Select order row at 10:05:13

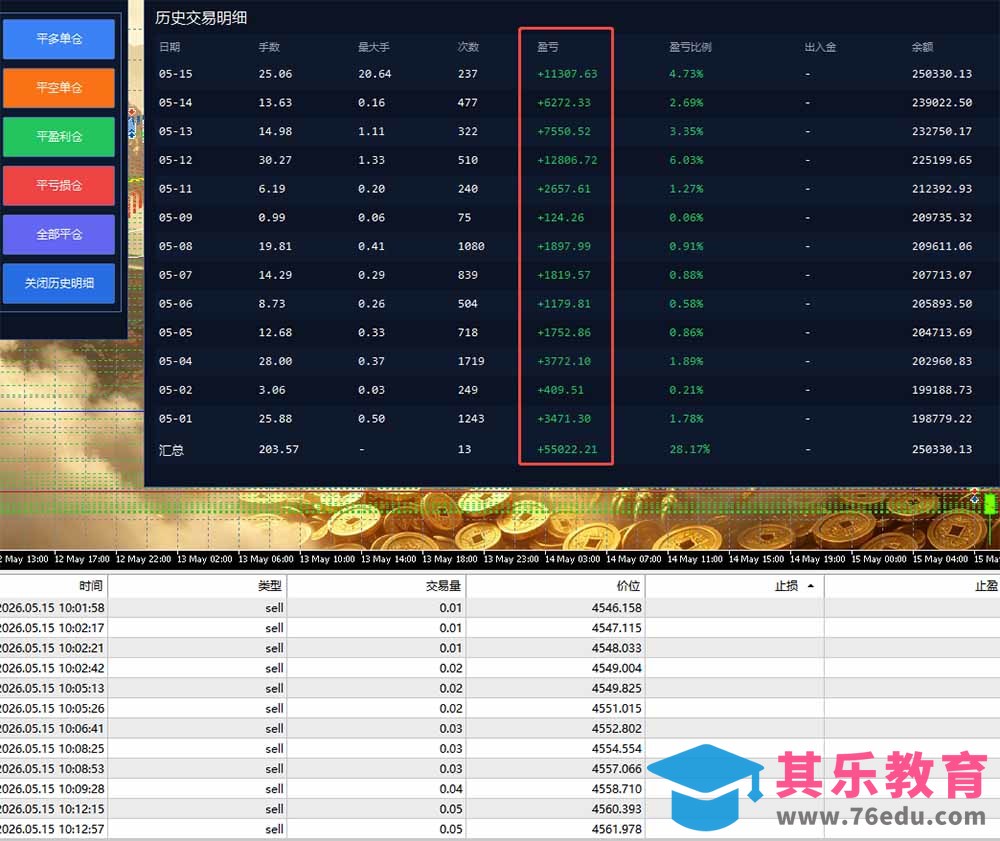[x=500, y=688]
